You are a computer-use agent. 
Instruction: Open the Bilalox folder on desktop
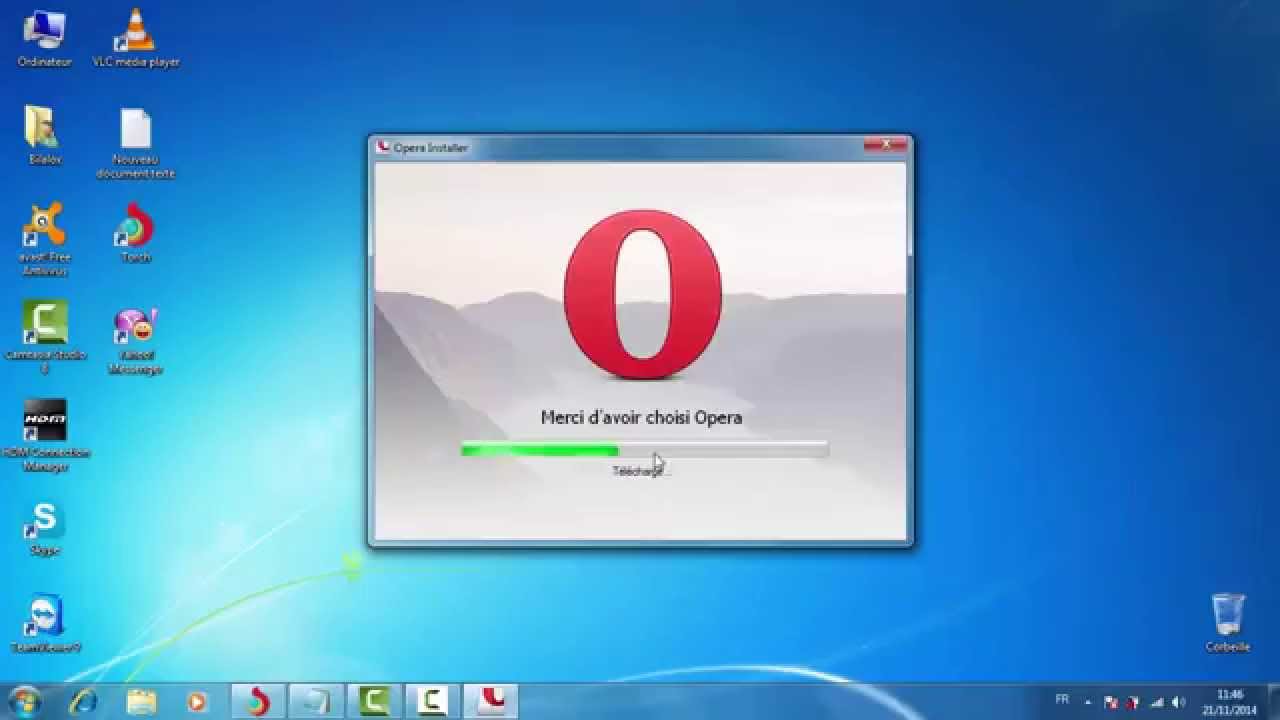(x=44, y=135)
